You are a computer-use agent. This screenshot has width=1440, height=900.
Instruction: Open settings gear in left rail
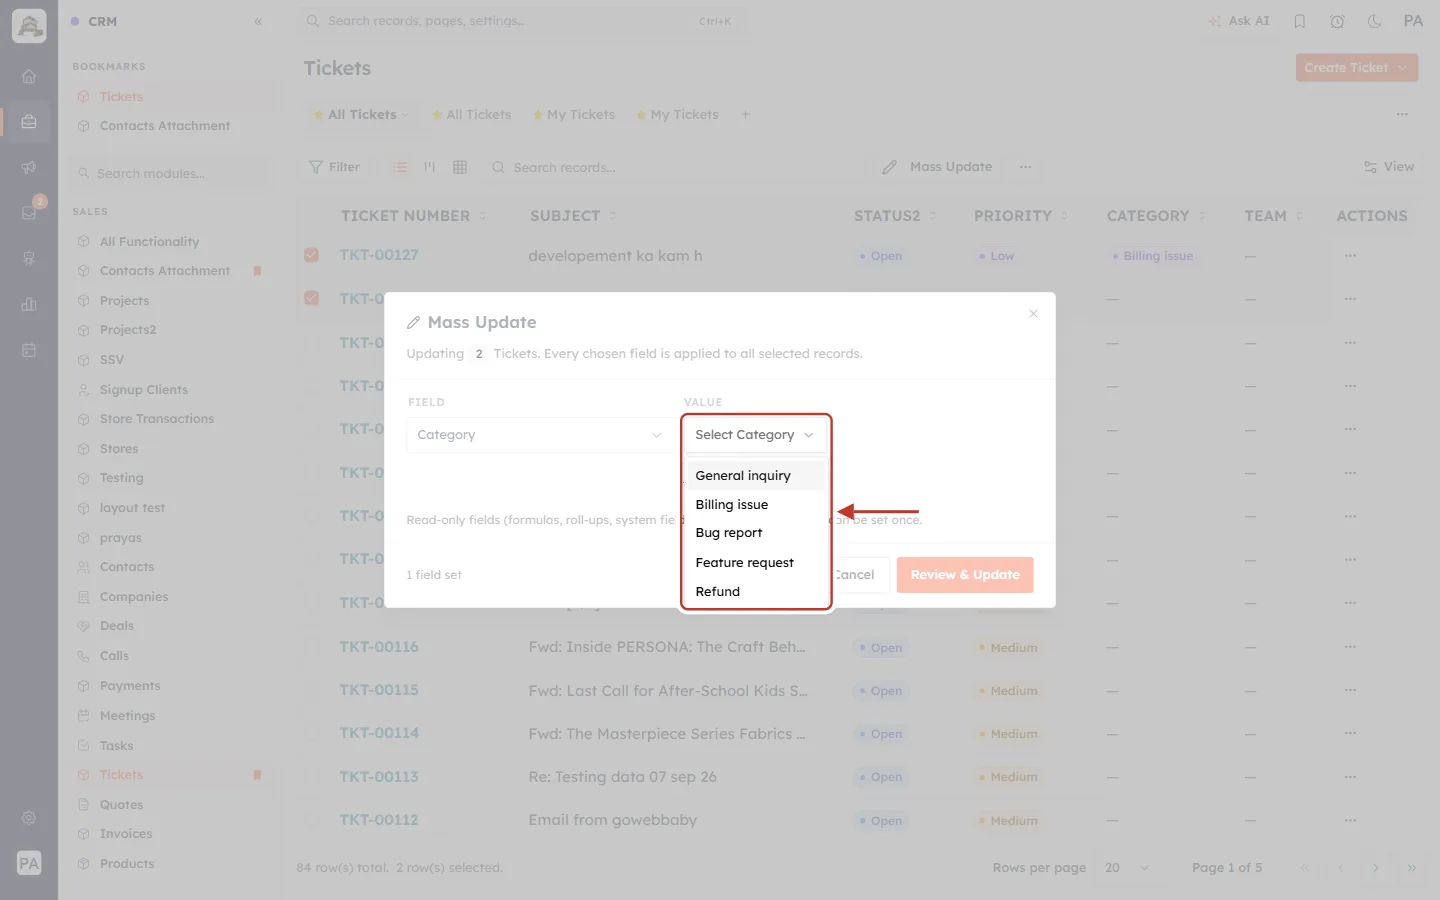(x=29, y=818)
